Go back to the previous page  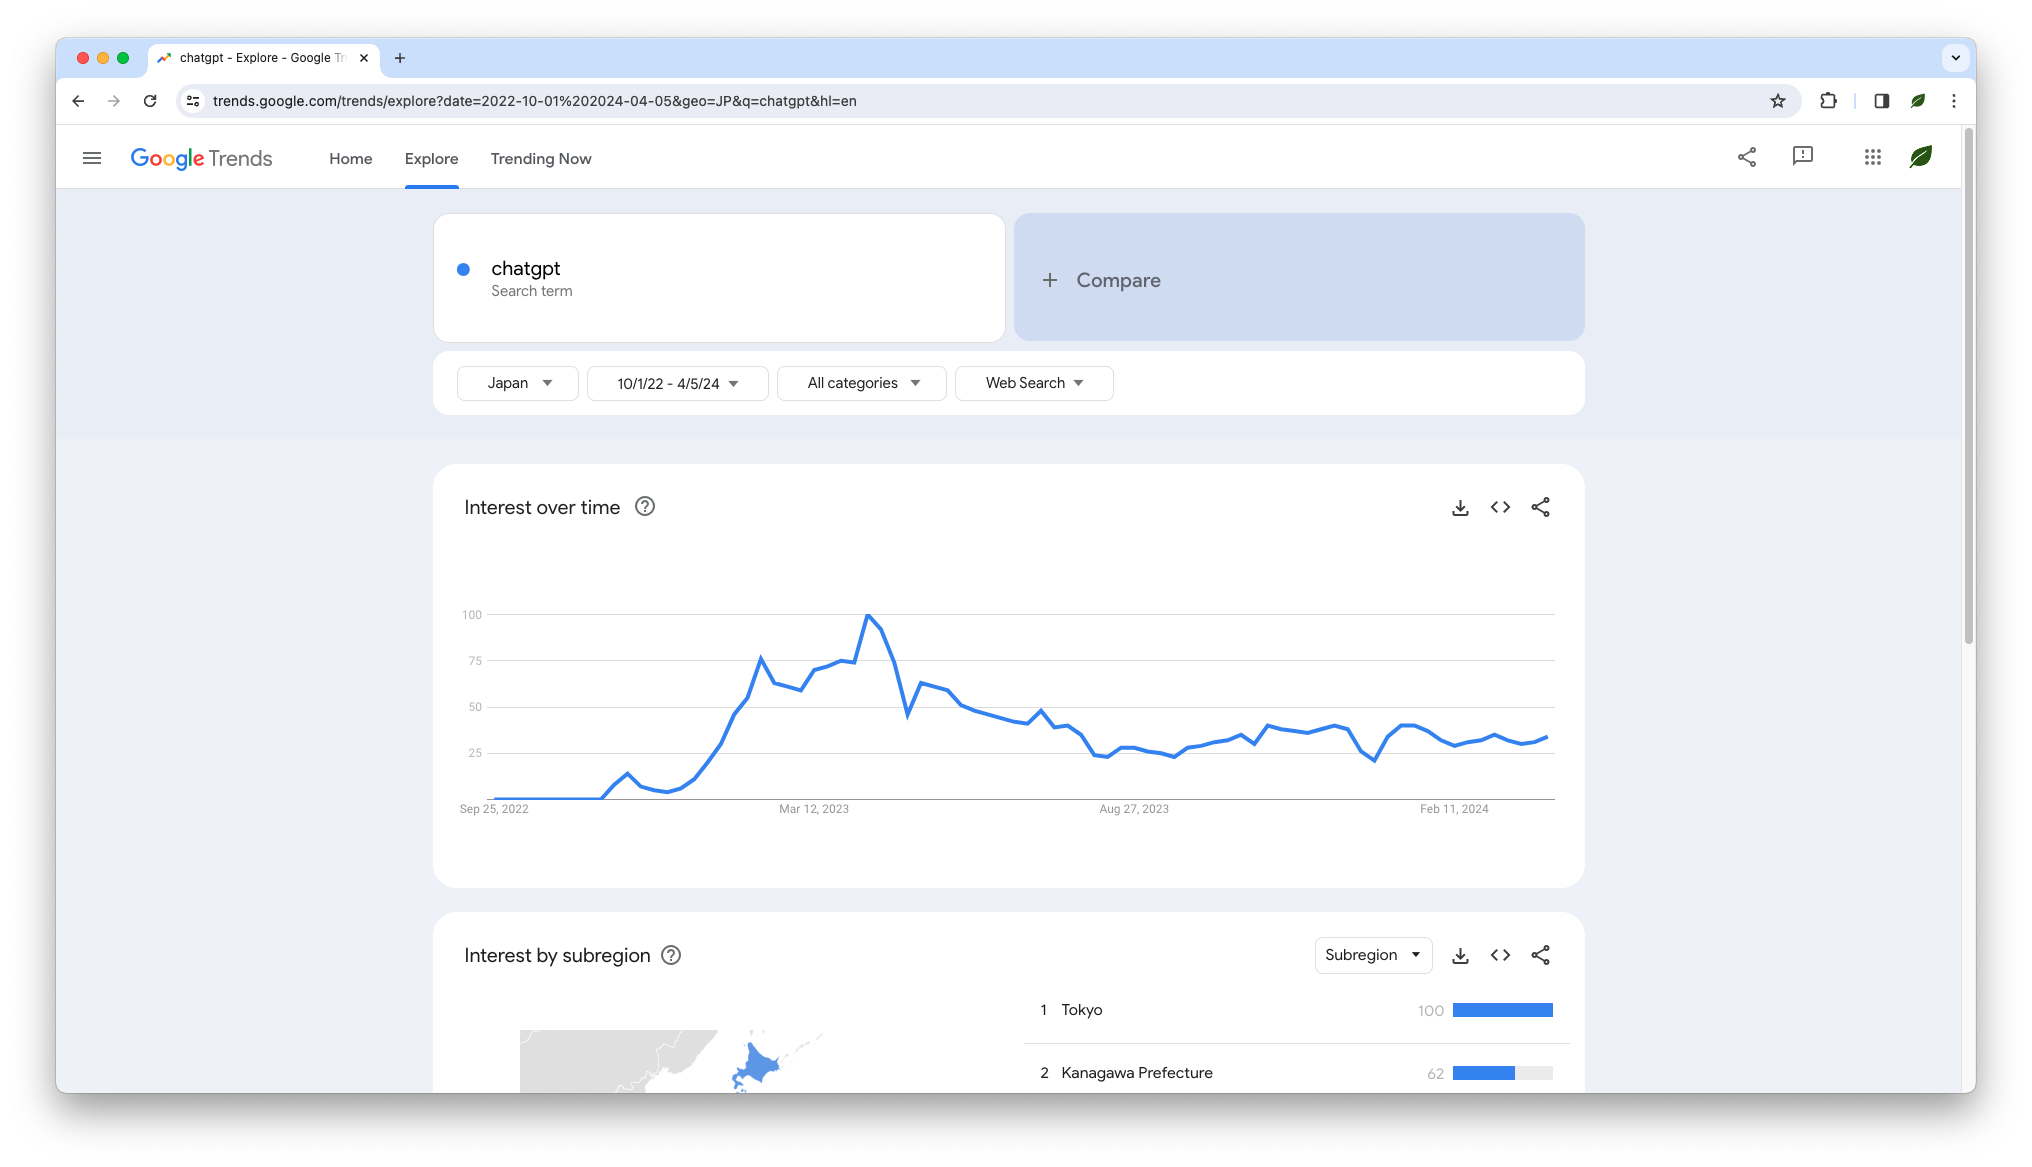click(x=78, y=101)
